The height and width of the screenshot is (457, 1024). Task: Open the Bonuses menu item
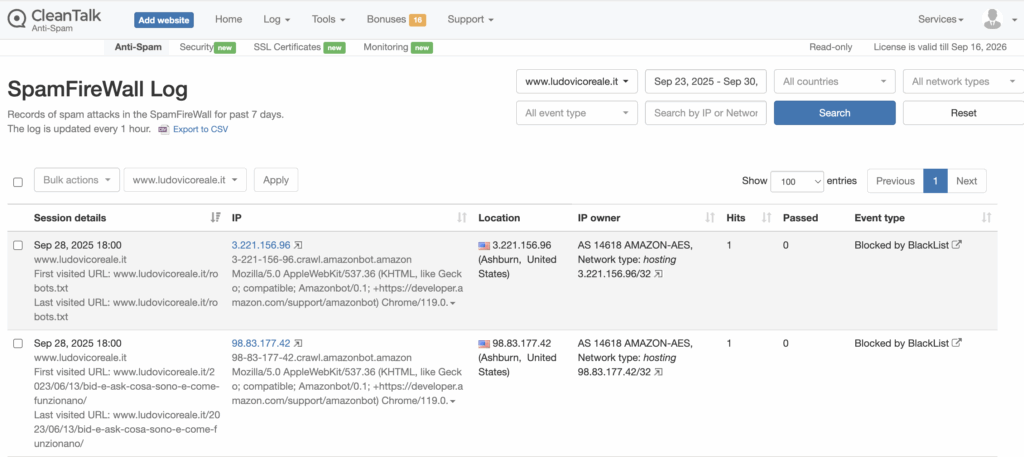tap(396, 20)
